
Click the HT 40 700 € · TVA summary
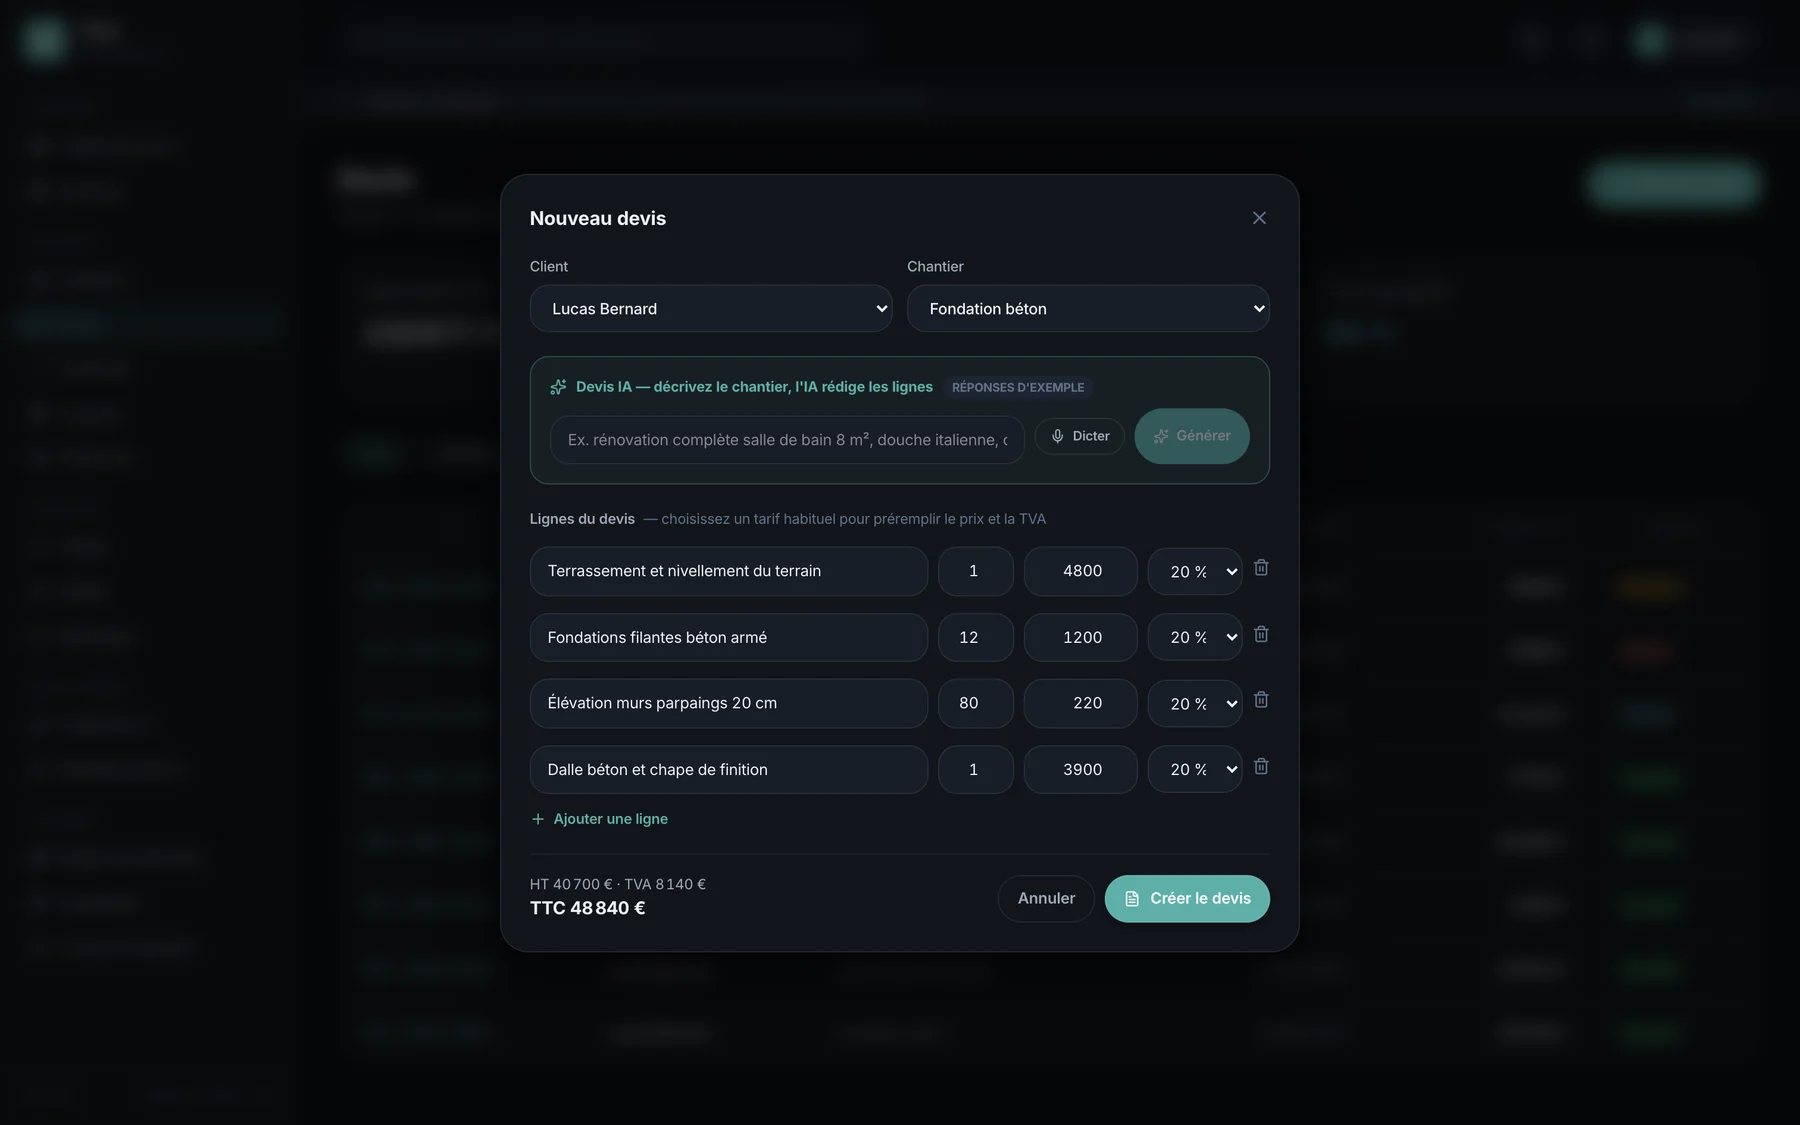click(618, 884)
